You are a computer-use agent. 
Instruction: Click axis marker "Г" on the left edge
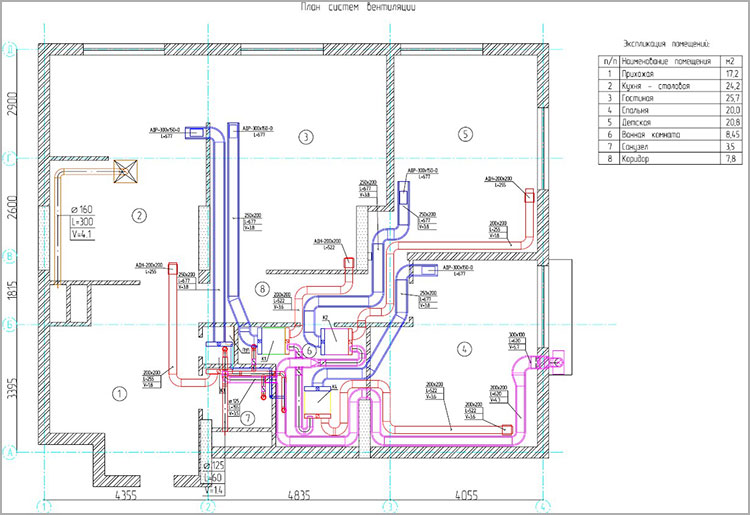pyautogui.click(x=10, y=158)
